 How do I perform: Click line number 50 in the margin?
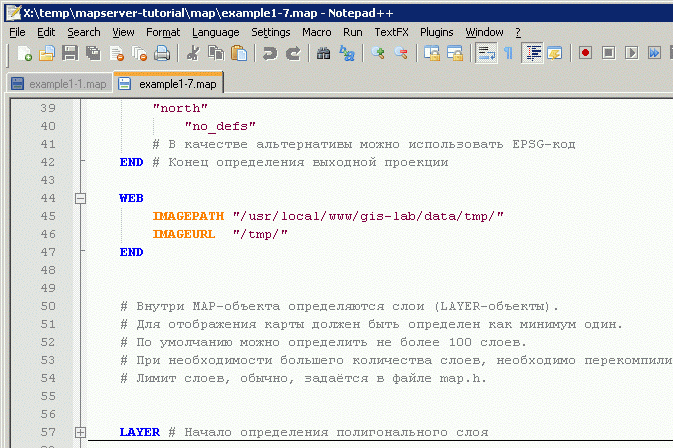point(46,306)
